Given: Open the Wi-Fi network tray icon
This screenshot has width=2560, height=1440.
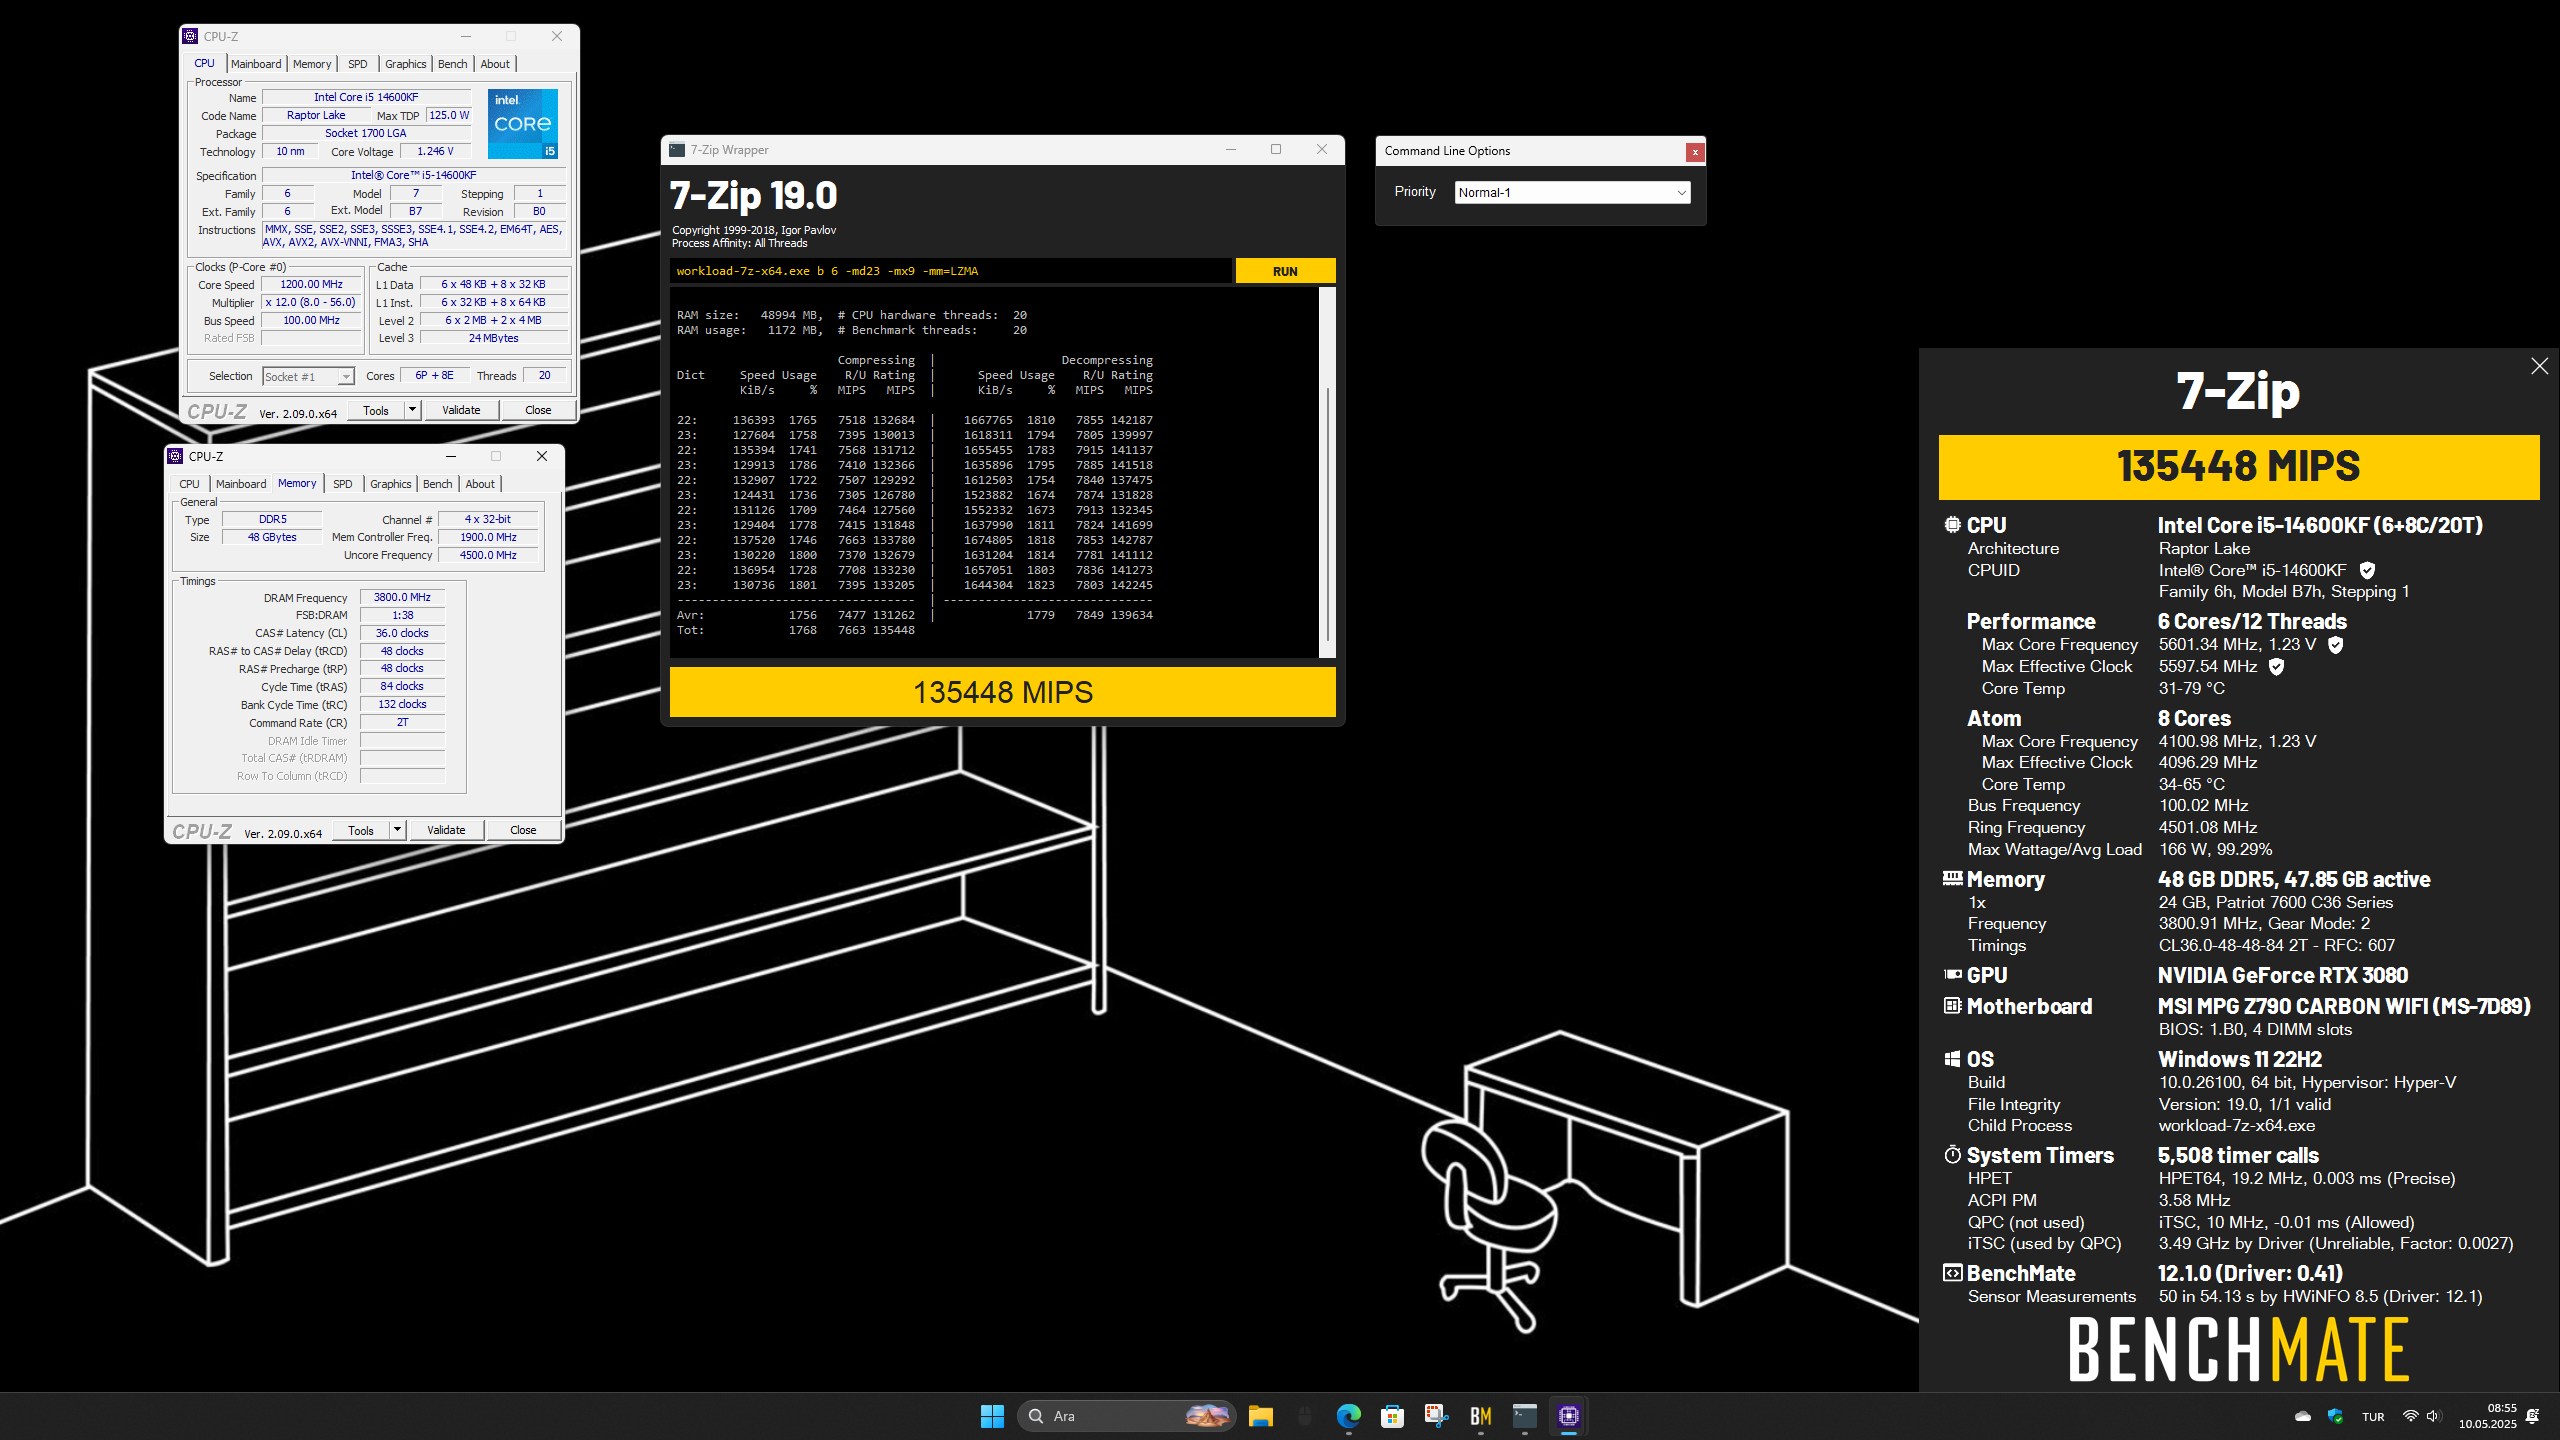Looking at the screenshot, I should (2410, 1416).
